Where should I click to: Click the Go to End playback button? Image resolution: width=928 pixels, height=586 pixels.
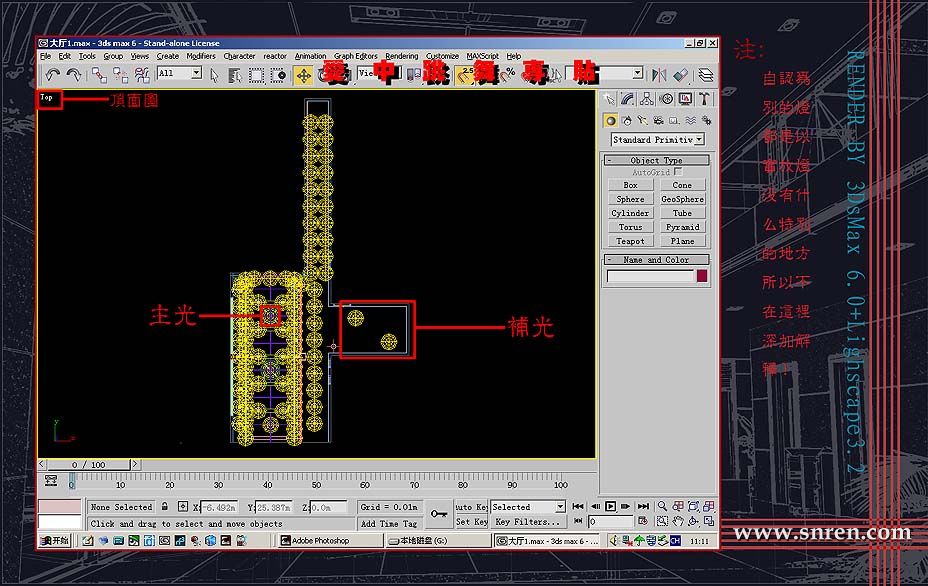(x=643, y=507)
